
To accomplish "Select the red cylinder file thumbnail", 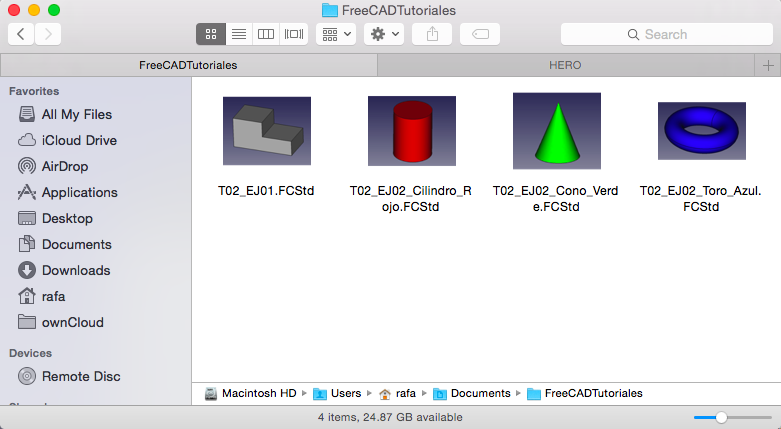I will [412, 131].
